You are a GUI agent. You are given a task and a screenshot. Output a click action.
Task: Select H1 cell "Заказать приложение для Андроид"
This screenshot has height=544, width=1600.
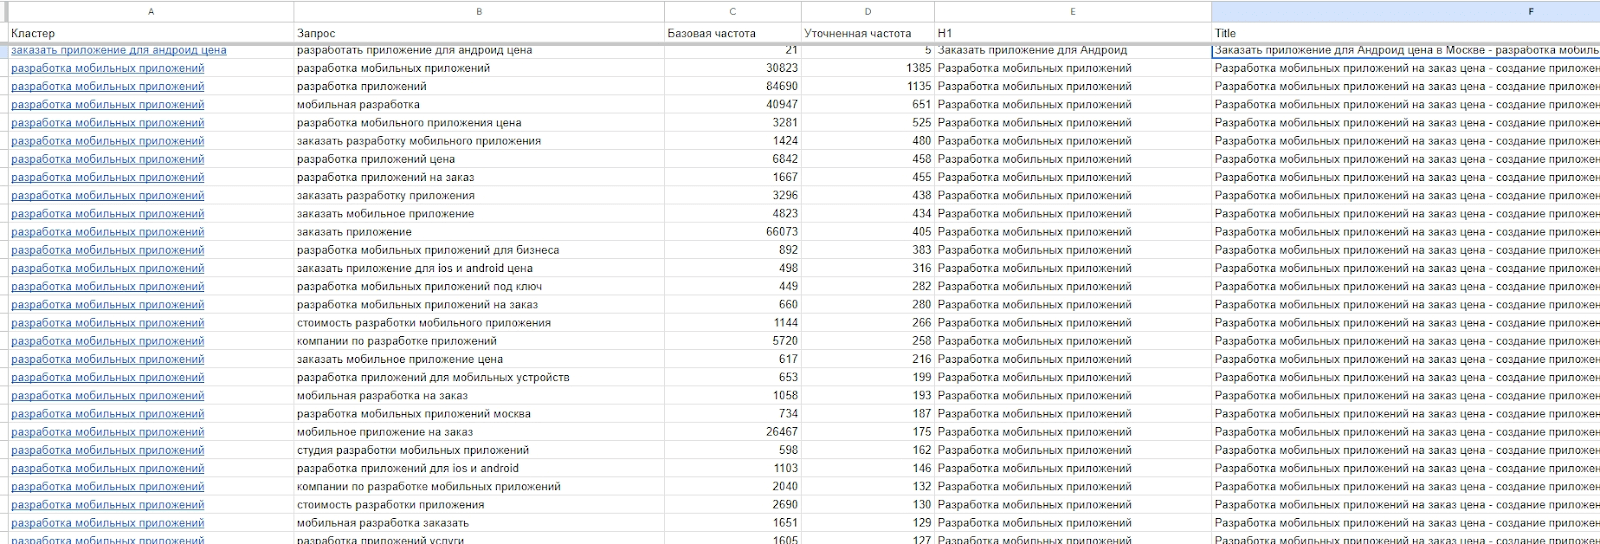pos(1072,51)
